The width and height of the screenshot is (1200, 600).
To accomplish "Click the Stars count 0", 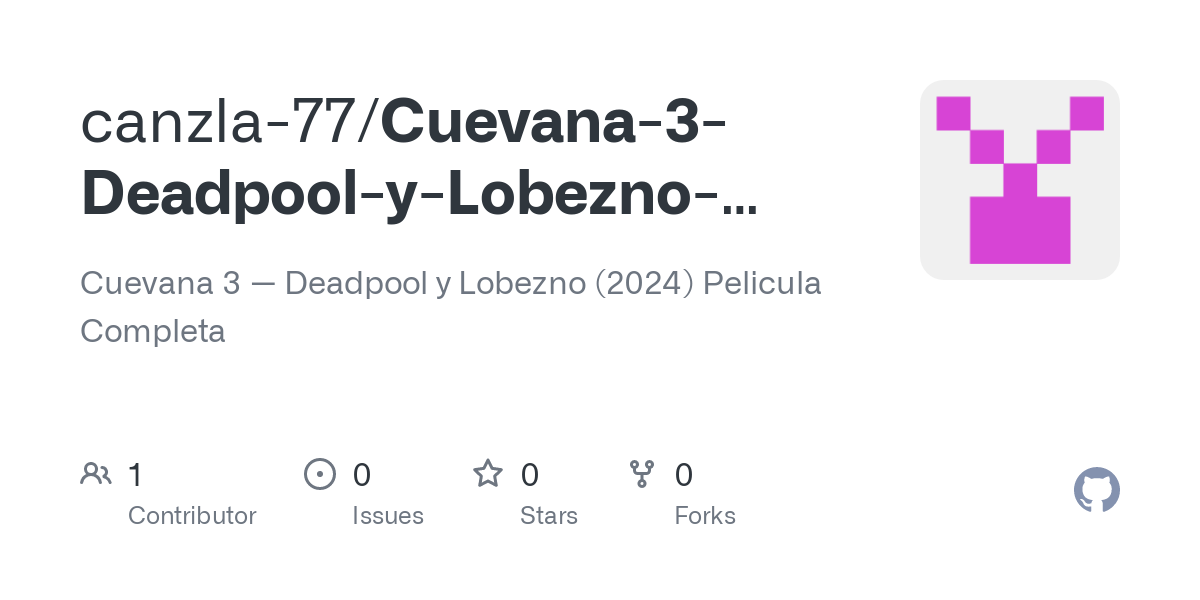I will pyautogui.click(x=530, y=475).
